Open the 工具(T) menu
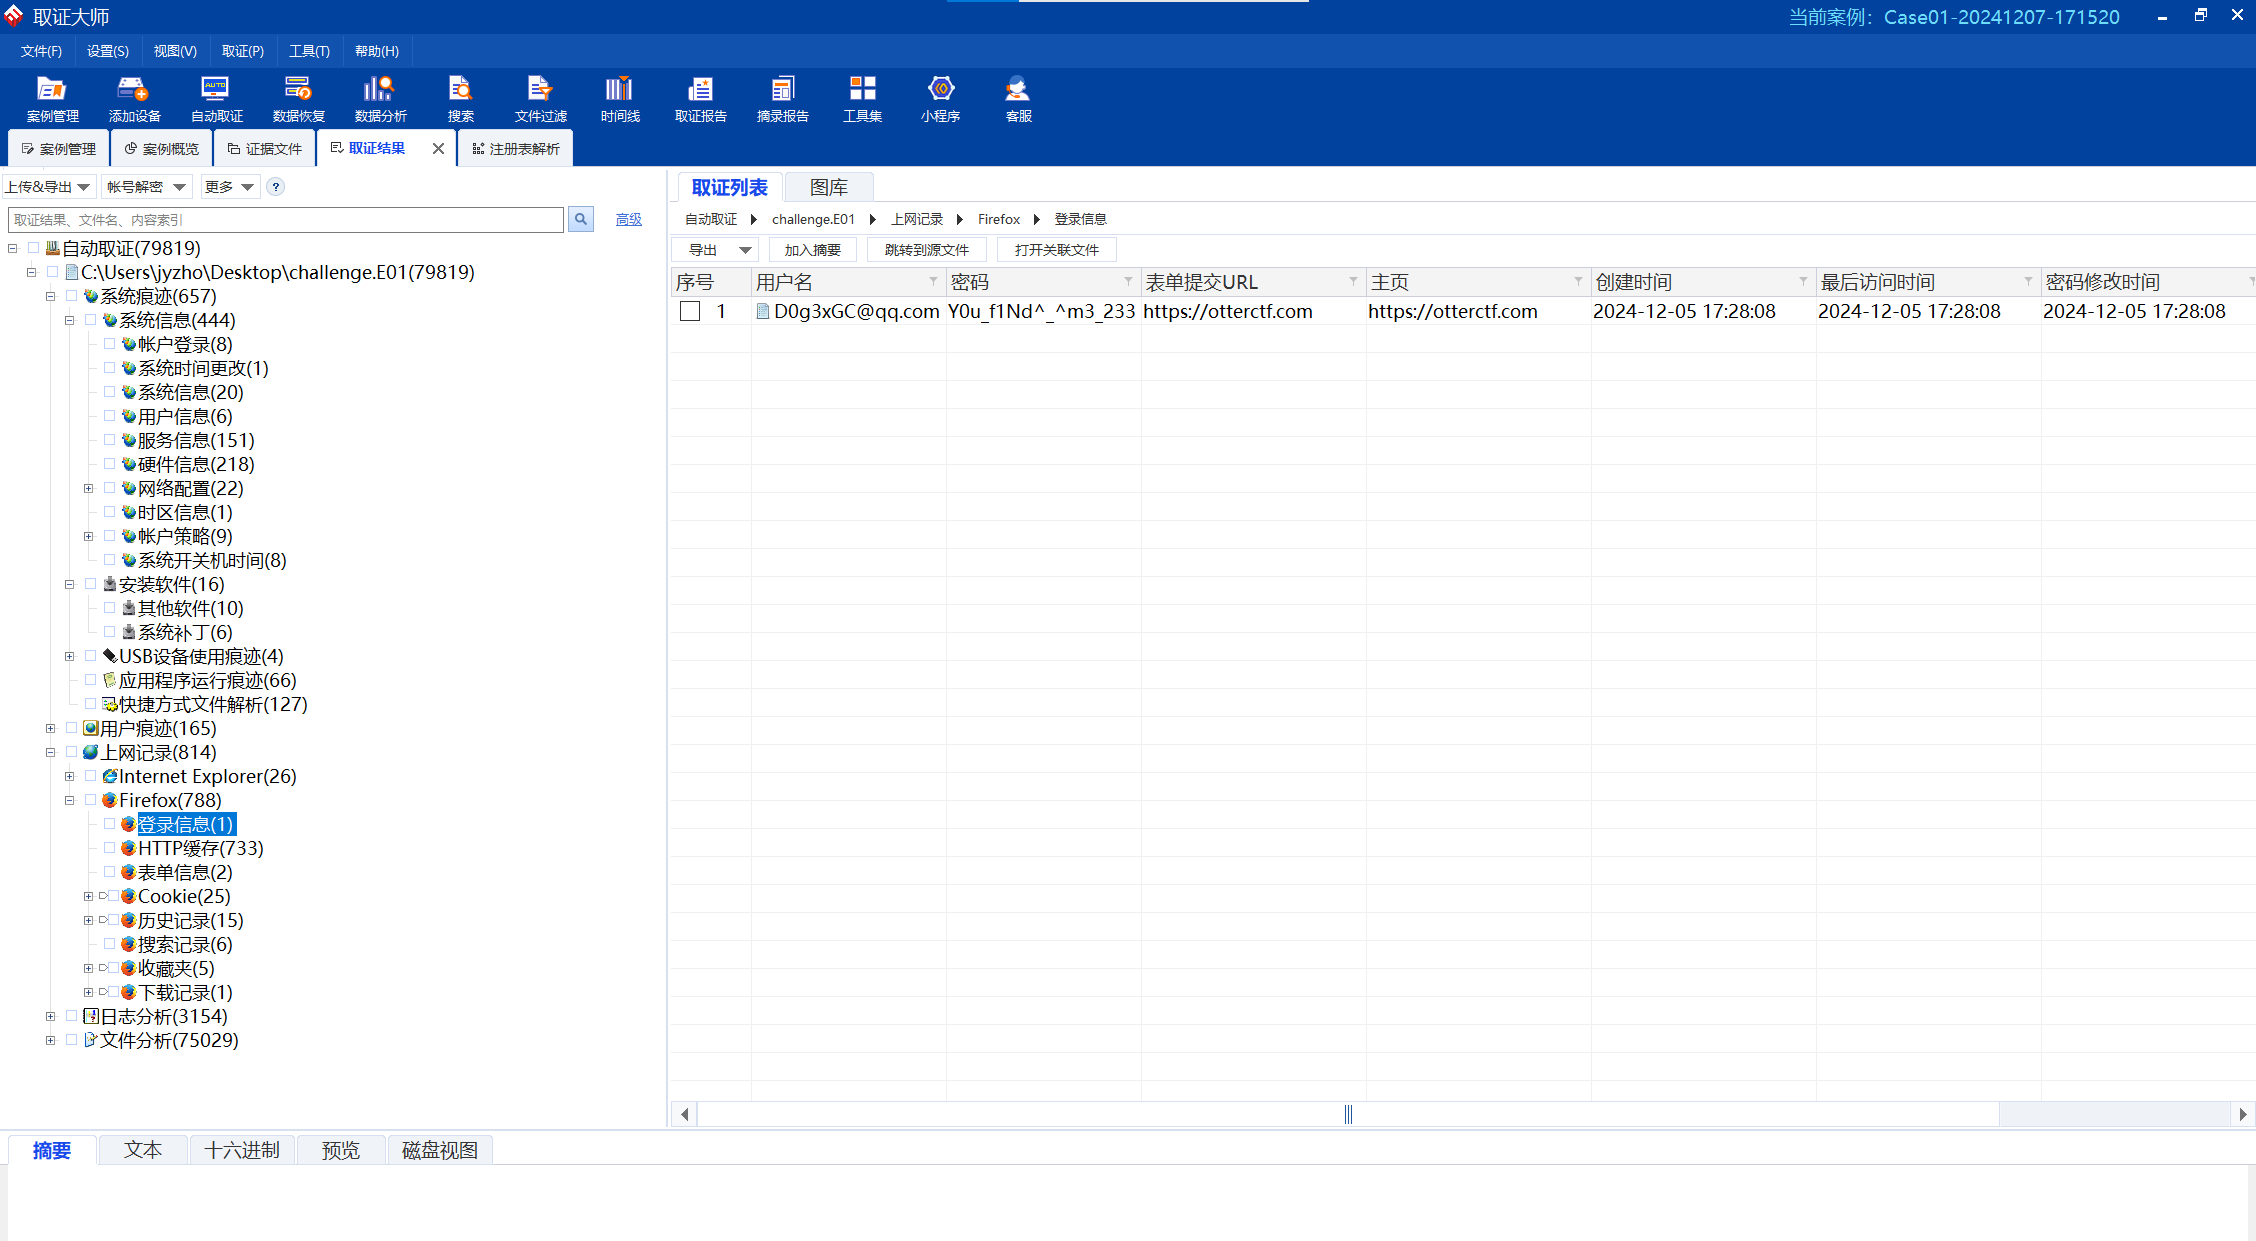2256x1241 pixels. click(x=309, y=51)
